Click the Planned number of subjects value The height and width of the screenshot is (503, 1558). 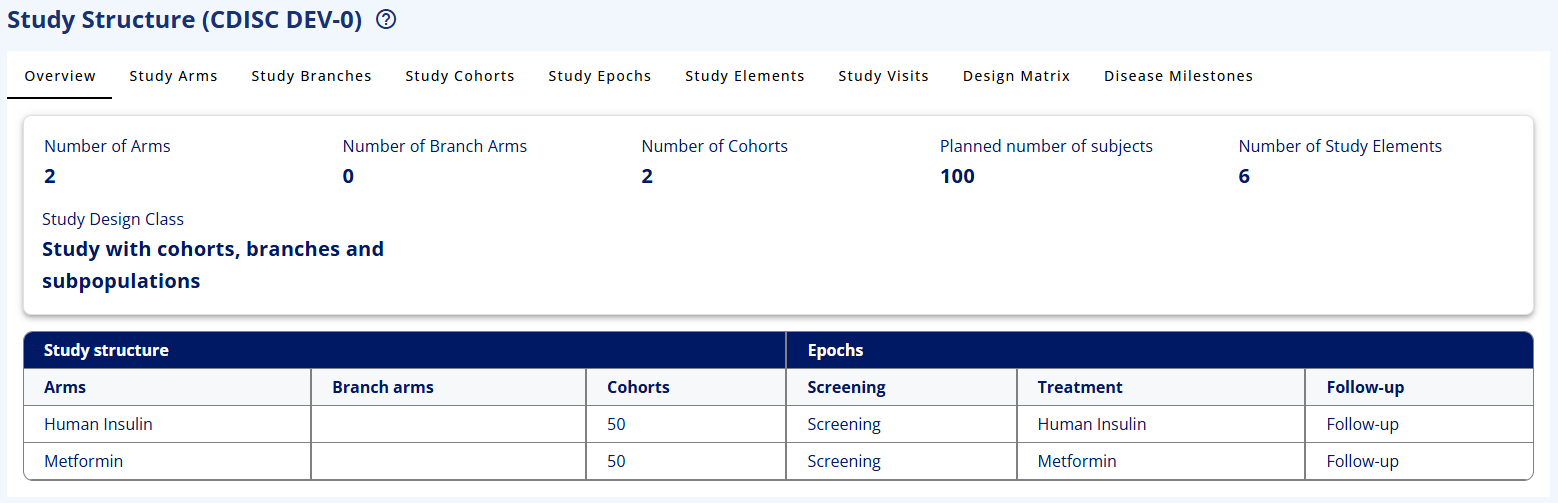pyautogui.click(x=957, y=177)
